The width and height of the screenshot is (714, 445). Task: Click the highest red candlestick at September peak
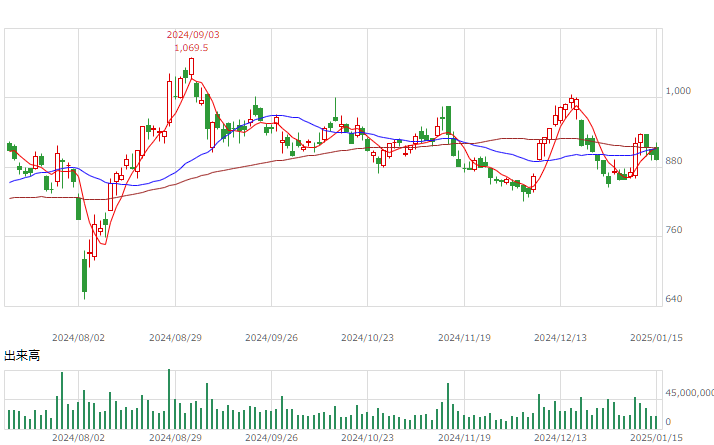tap(192, 66)
